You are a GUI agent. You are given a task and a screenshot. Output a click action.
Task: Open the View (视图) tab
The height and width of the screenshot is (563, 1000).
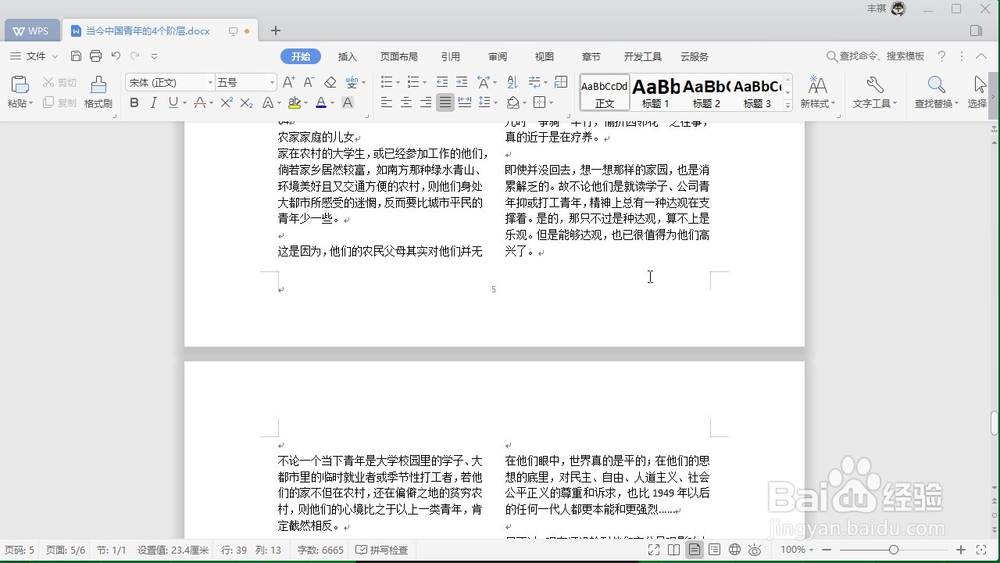click(x=544, y=56)
